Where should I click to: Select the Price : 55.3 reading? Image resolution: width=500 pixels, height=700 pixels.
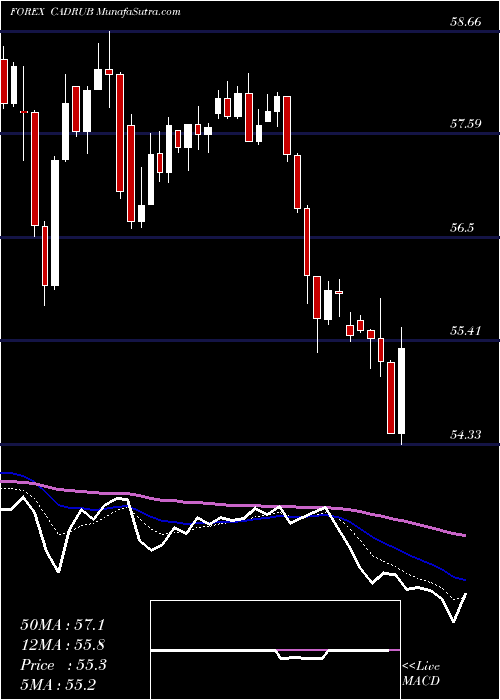pos(63,665)
